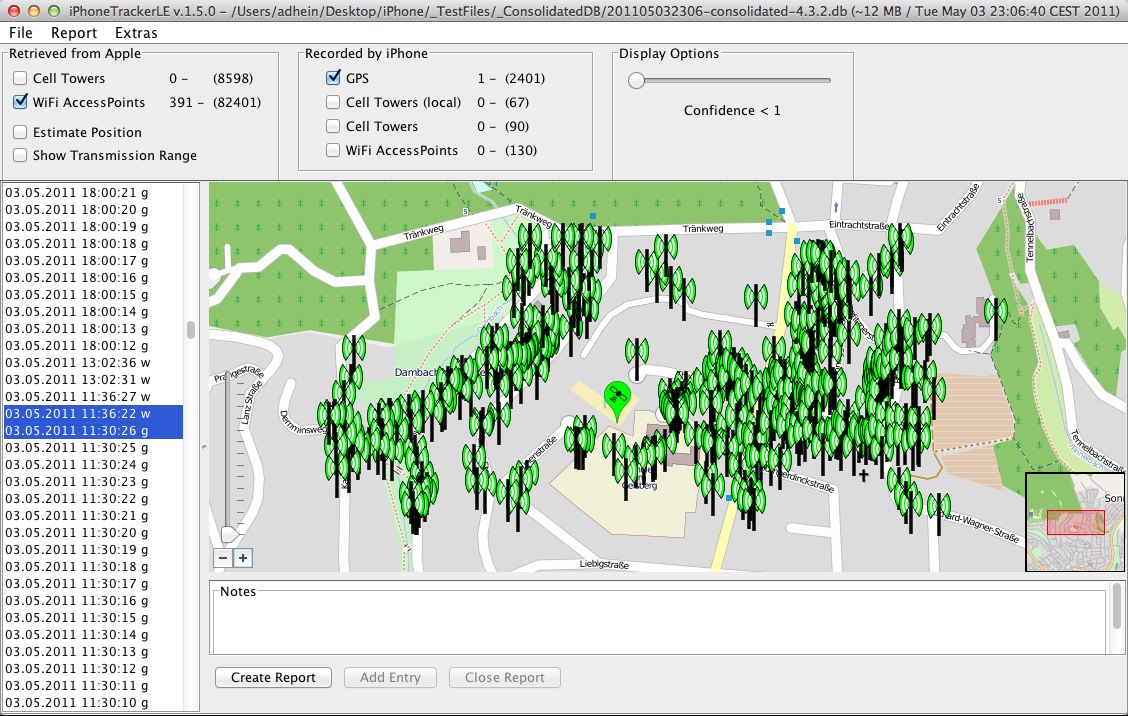Click the Add Entry button
Image resolution: width=1128 pixels, height=716 pixels.
click(390, 677)
